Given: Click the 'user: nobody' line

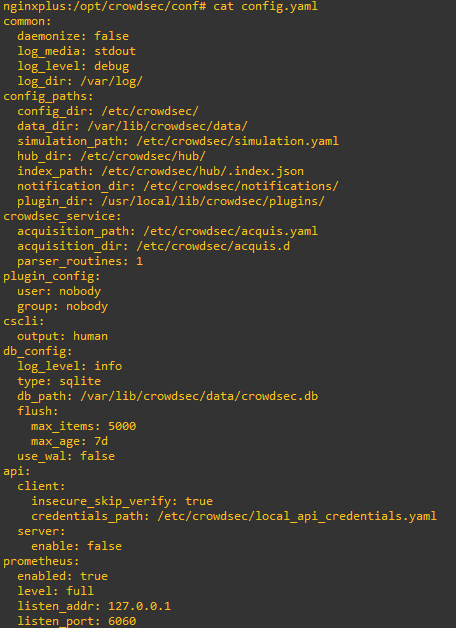Looking at the screenshot, I should point(59,291).
